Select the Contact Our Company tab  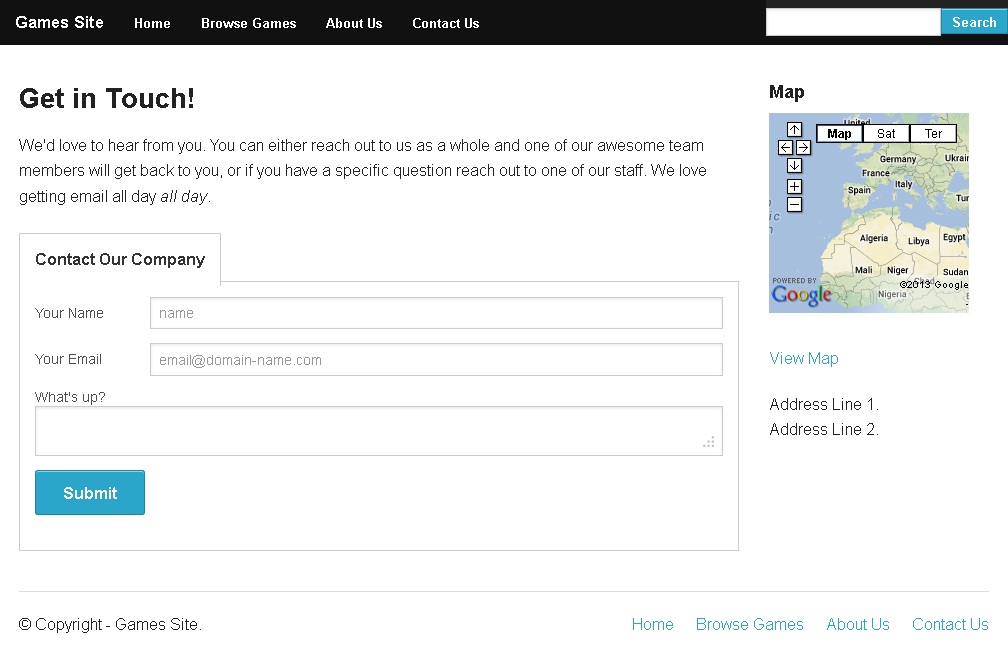pyautogui.click(x=119, y=259)
